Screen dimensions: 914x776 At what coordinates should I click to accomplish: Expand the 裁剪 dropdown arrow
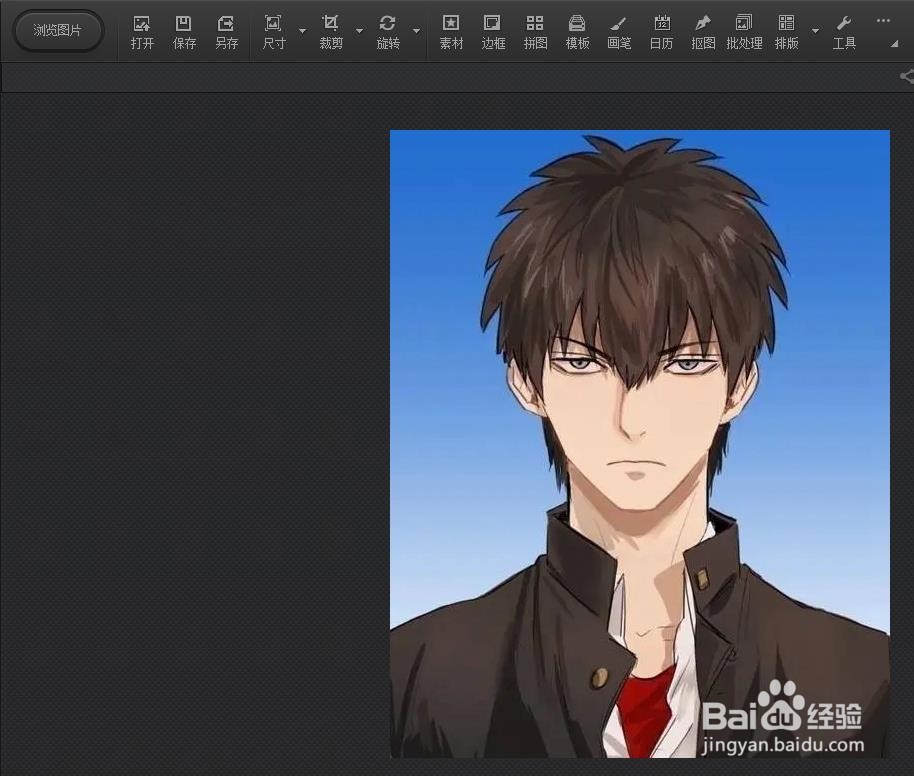point(359,30)
